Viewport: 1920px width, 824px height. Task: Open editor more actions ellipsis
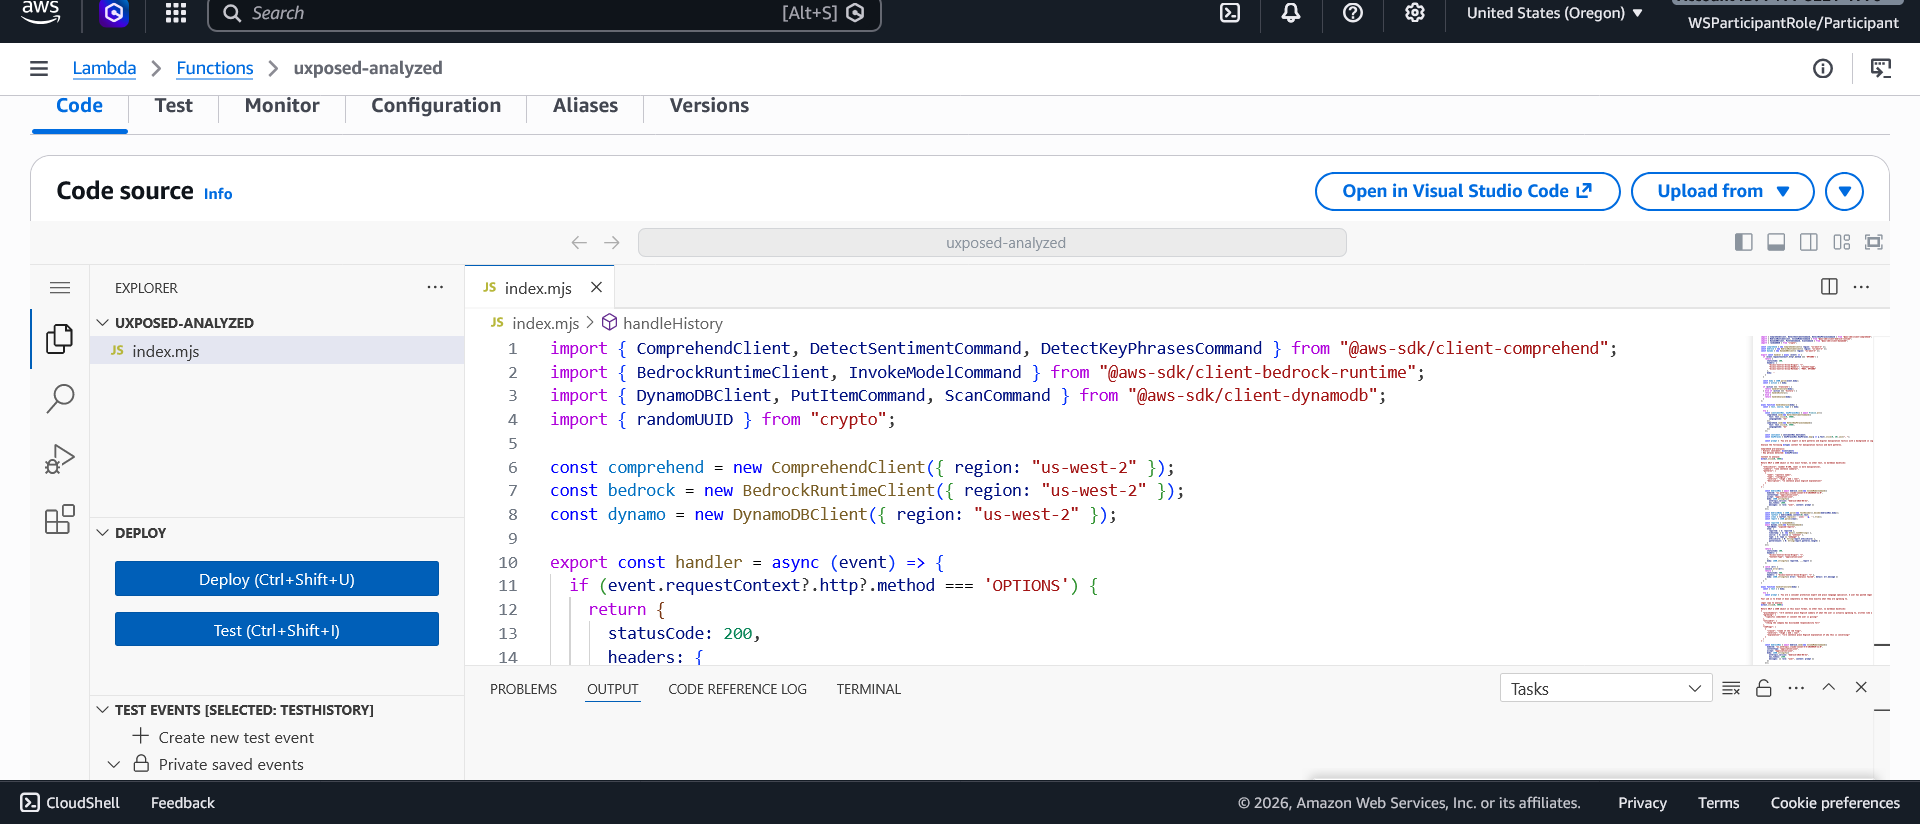[x=1861, y=287]
